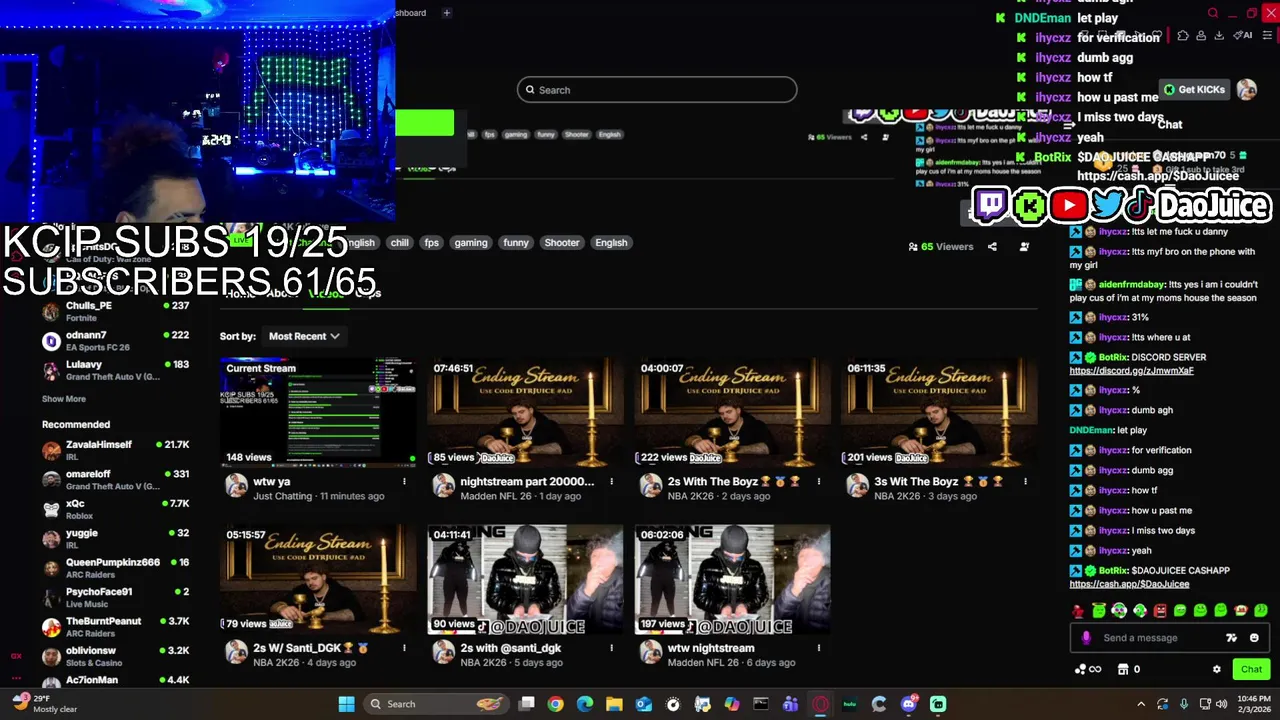Open options menu for 2s with @santi_dgk
Viewport: 1280px width, 720px height.
point(612,648)
